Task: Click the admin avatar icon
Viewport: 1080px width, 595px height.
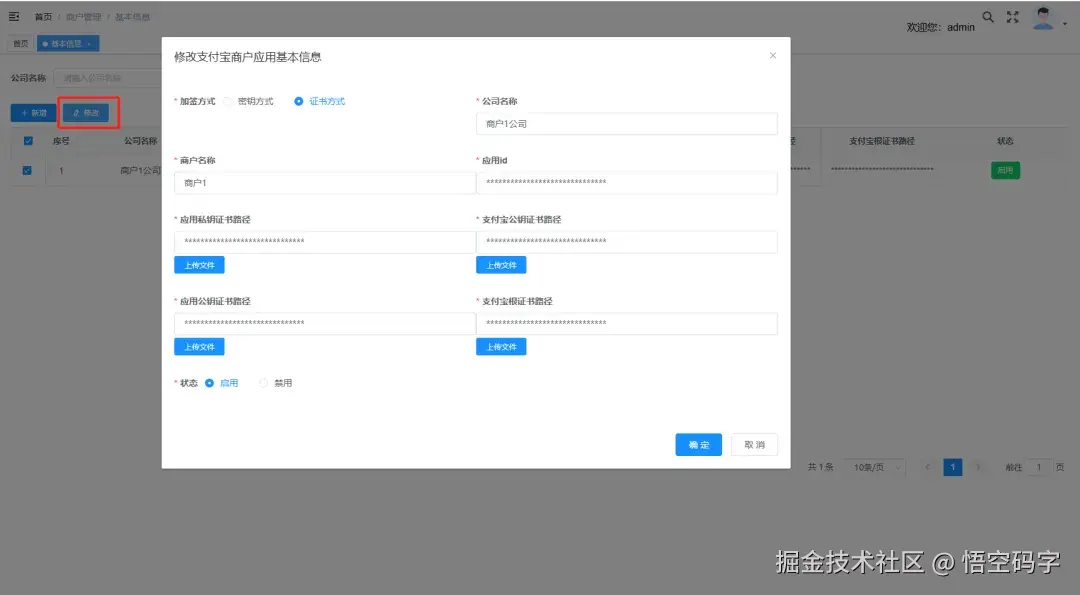Action: [x=1042, y=18]
